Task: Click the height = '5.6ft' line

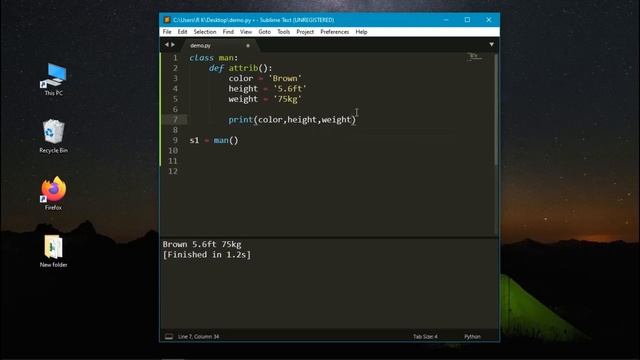Action: pyautogui.click(x=267, y=89)
